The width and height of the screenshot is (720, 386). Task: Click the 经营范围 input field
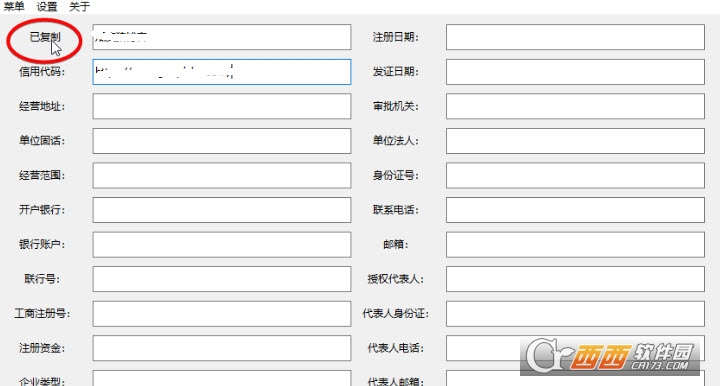(222, 175)
